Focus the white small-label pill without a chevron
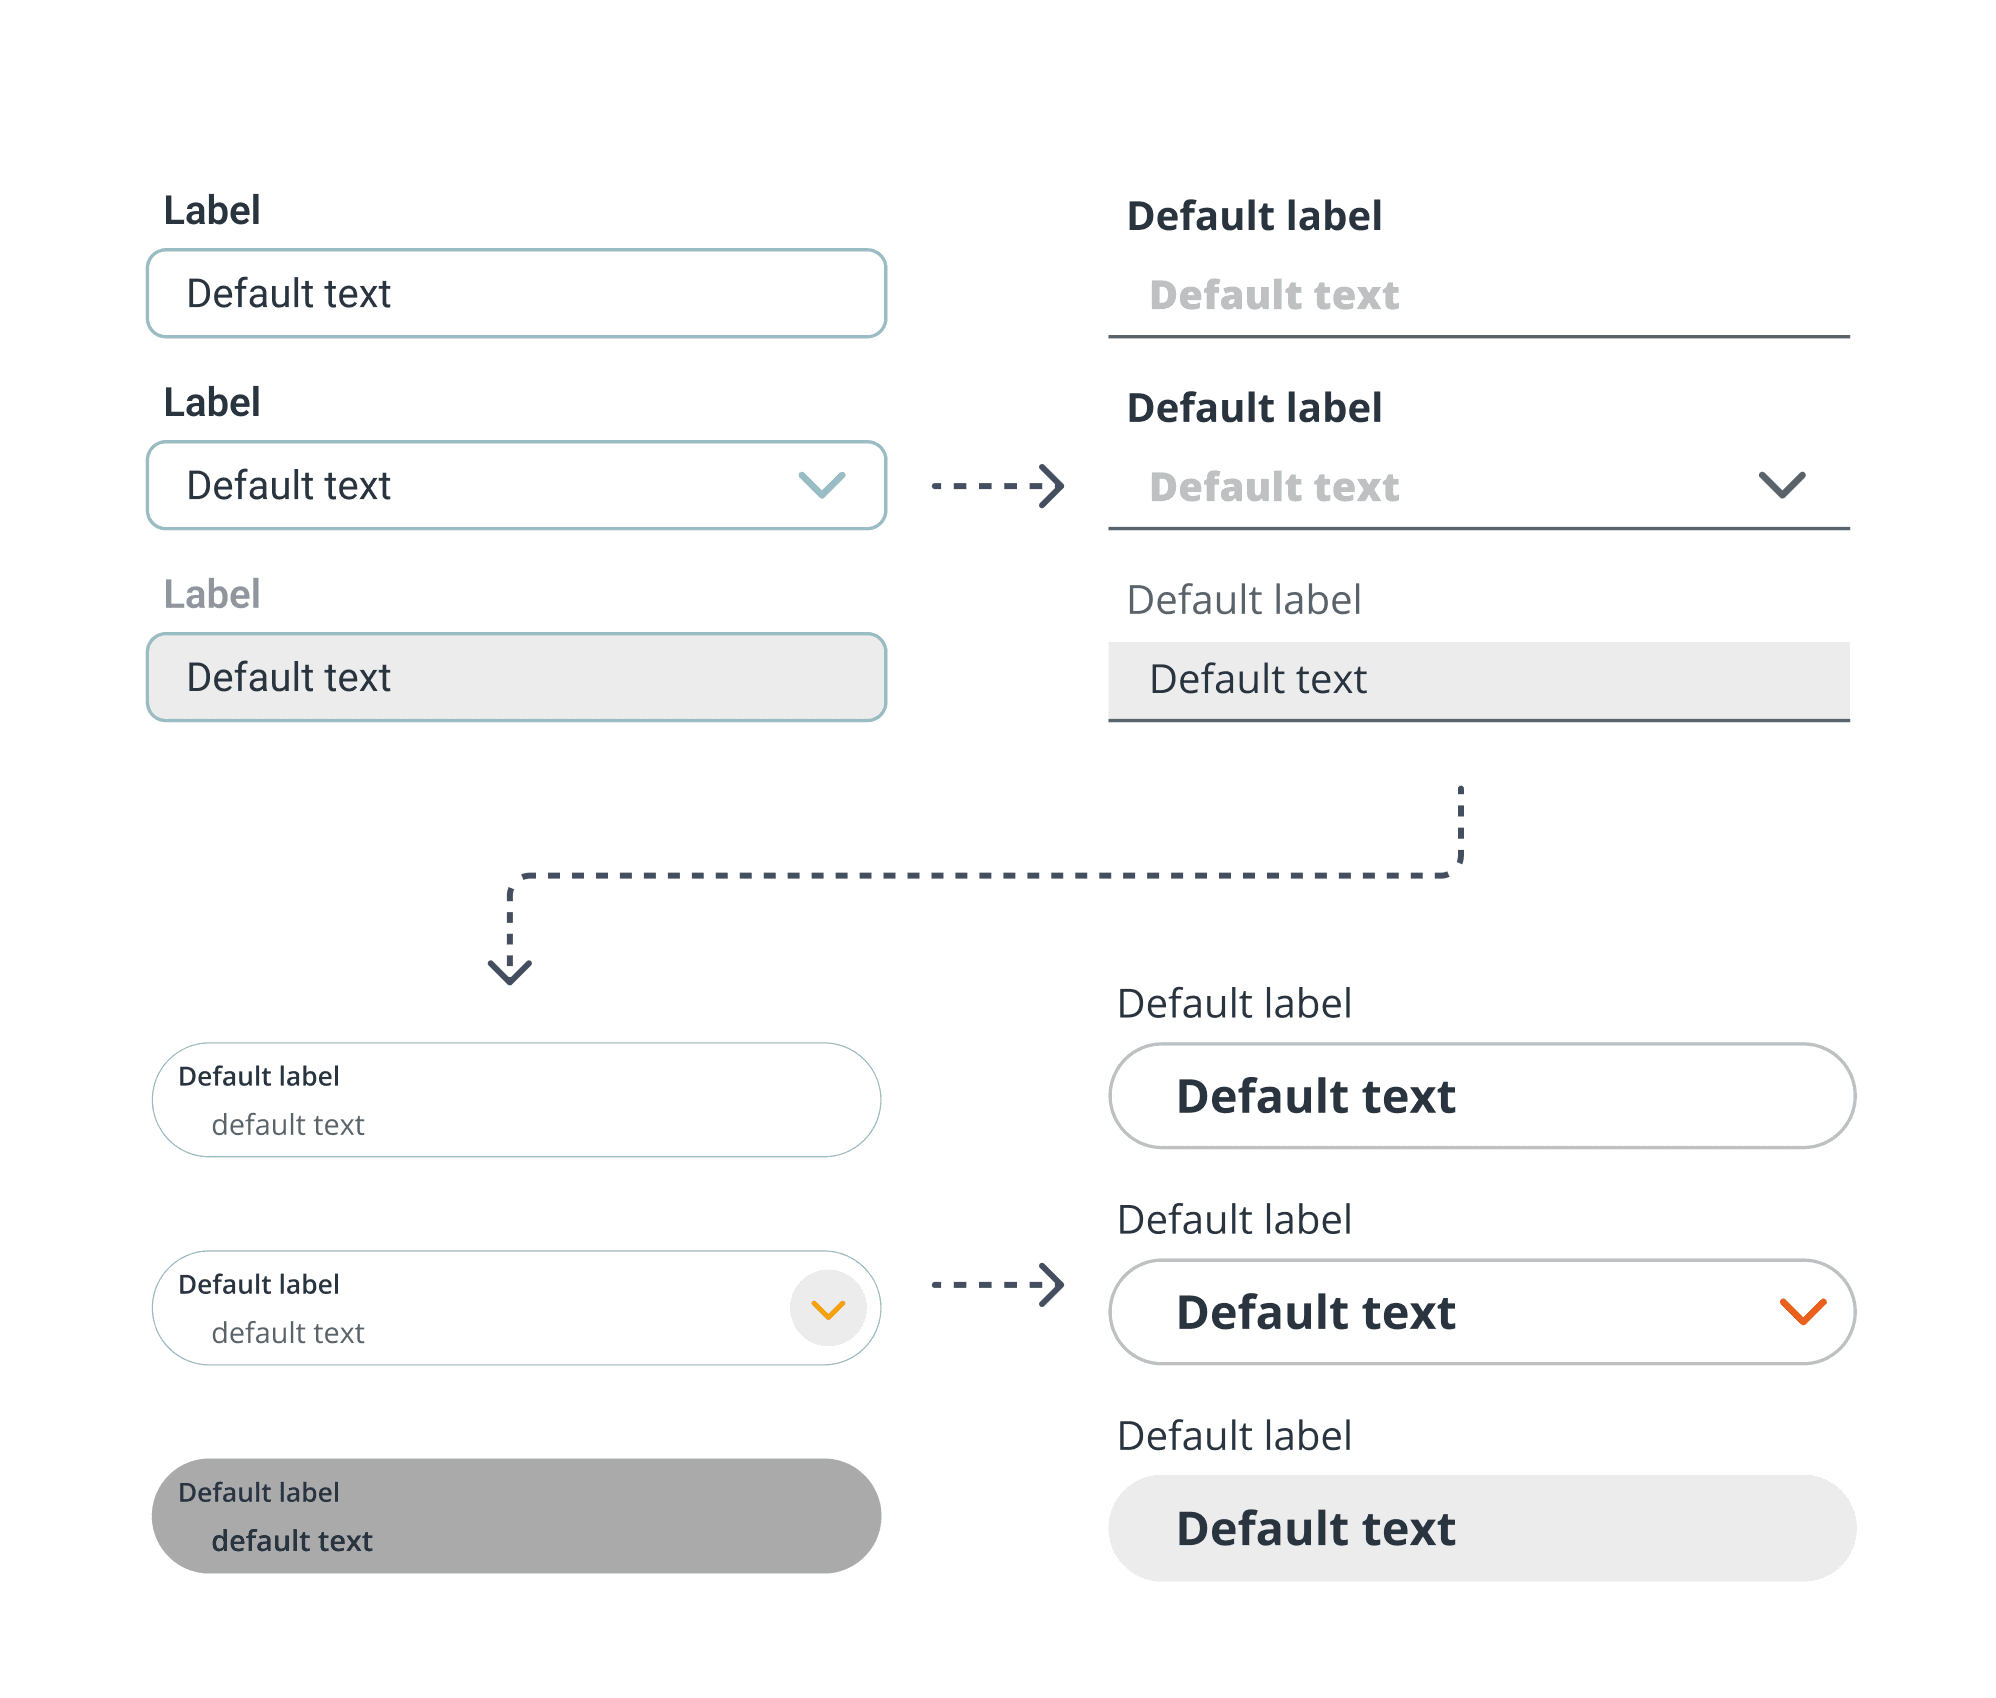1996x1698 pixels. pyautogui.click(x=516, y=1100)
